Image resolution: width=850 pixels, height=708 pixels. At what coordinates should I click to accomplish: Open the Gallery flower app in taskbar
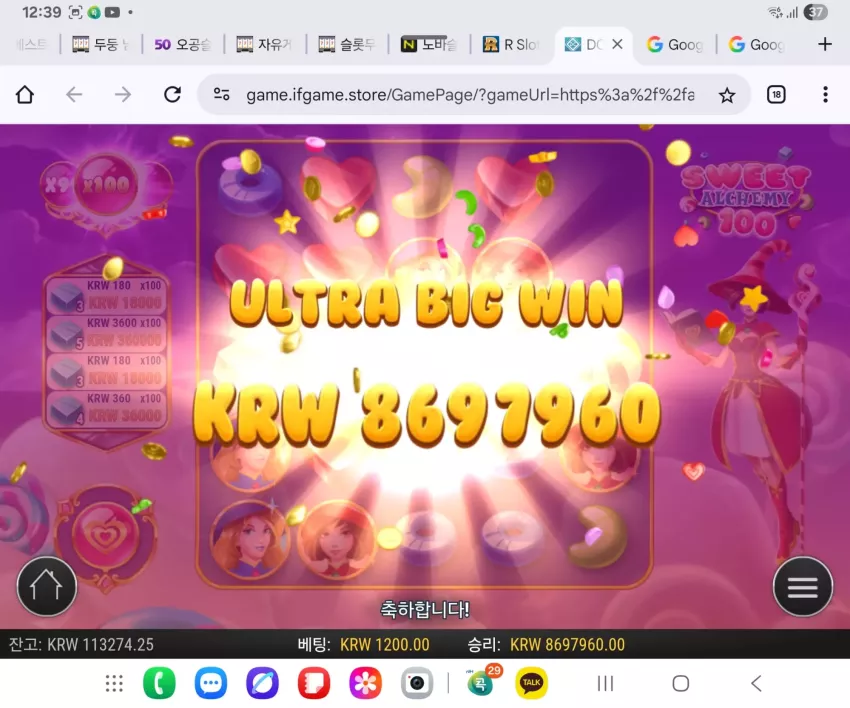(365, 683)
